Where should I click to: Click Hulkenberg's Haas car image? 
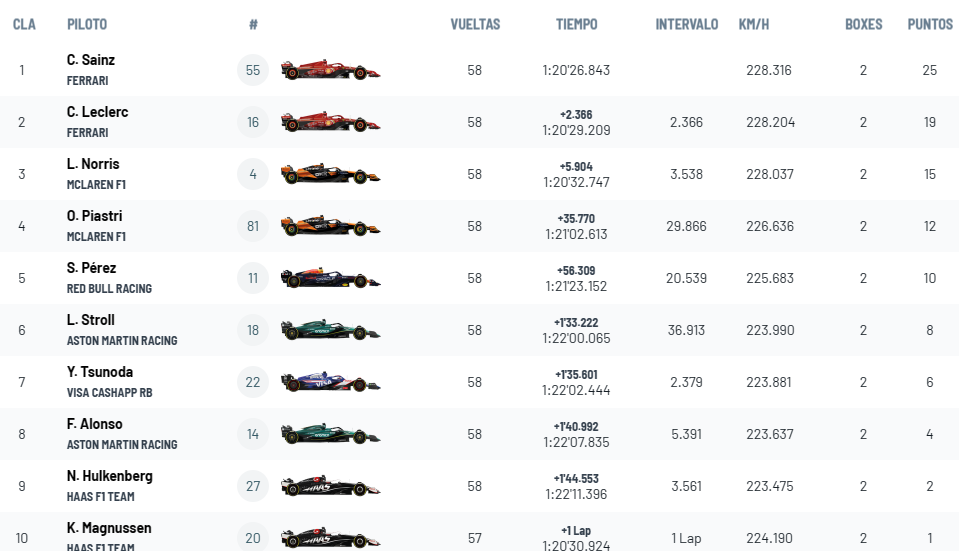pyautogui.click(x=330, y=486)
